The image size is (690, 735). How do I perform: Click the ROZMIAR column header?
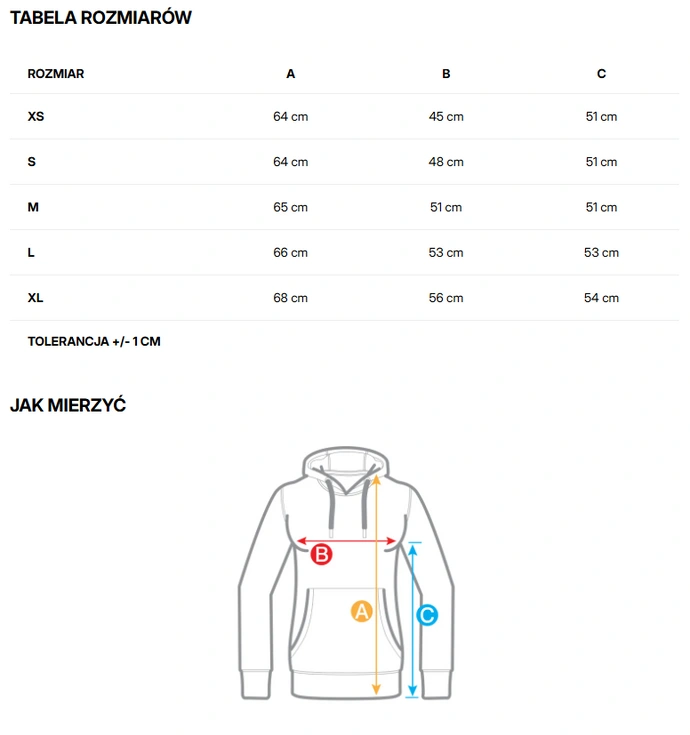[x=56, y=74]
